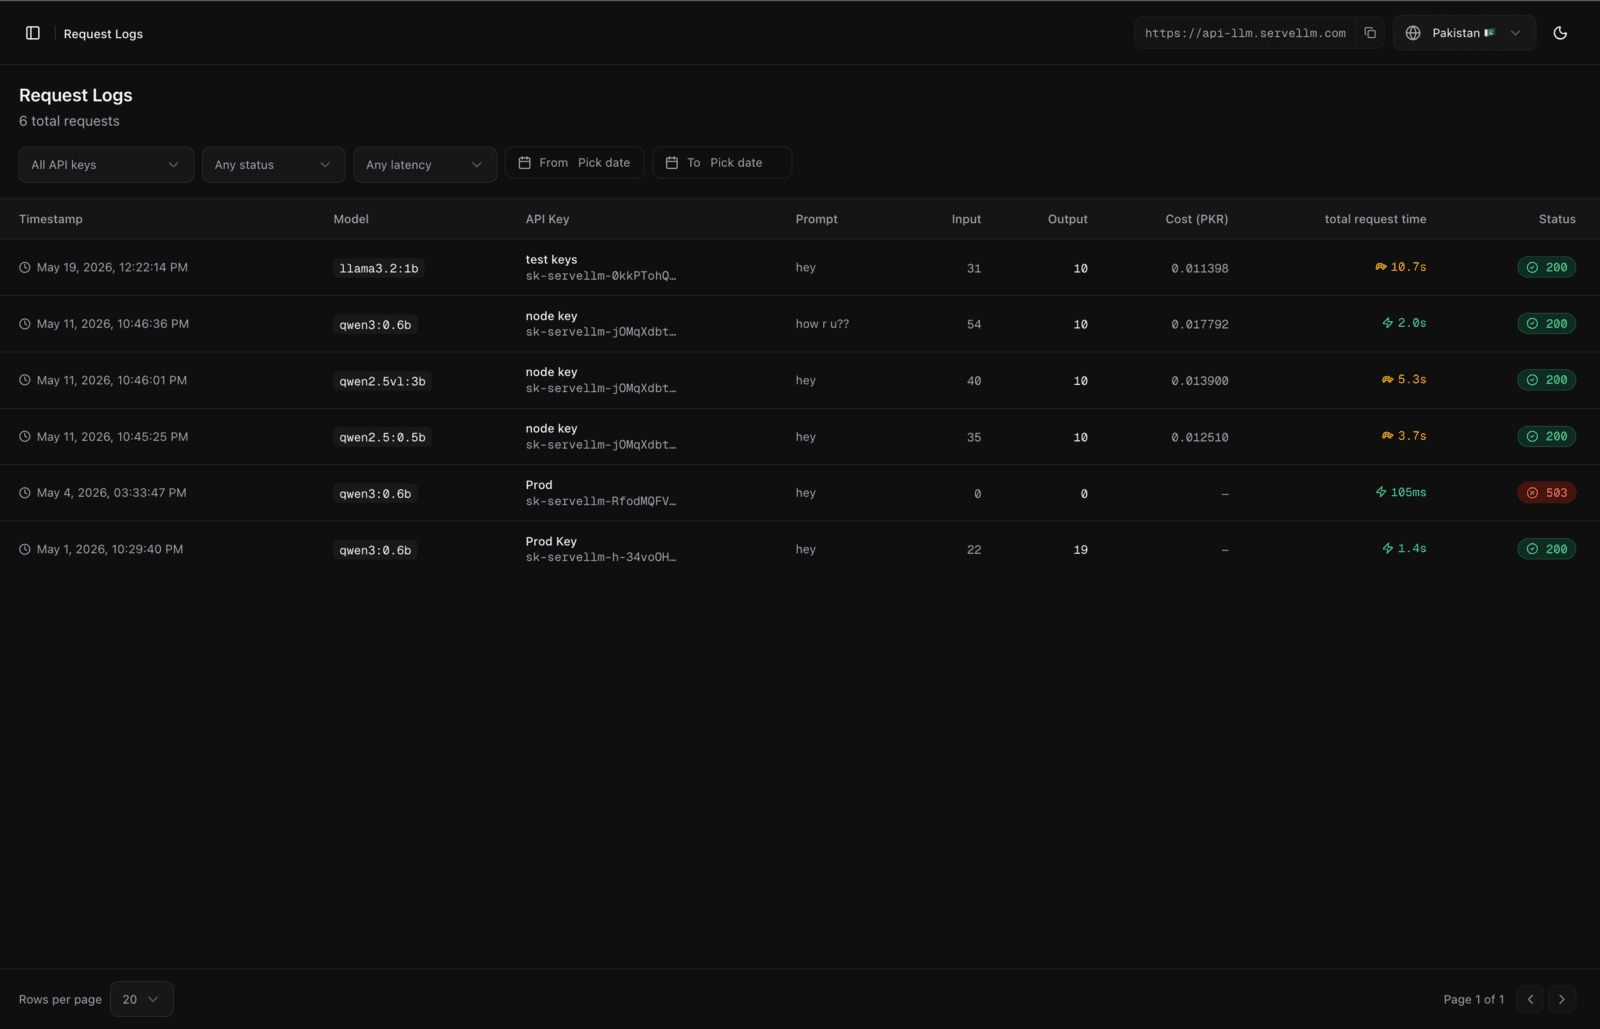Go to the previous page
This screenshot has height=1029, width=1600.
[x=1530, y=999]
